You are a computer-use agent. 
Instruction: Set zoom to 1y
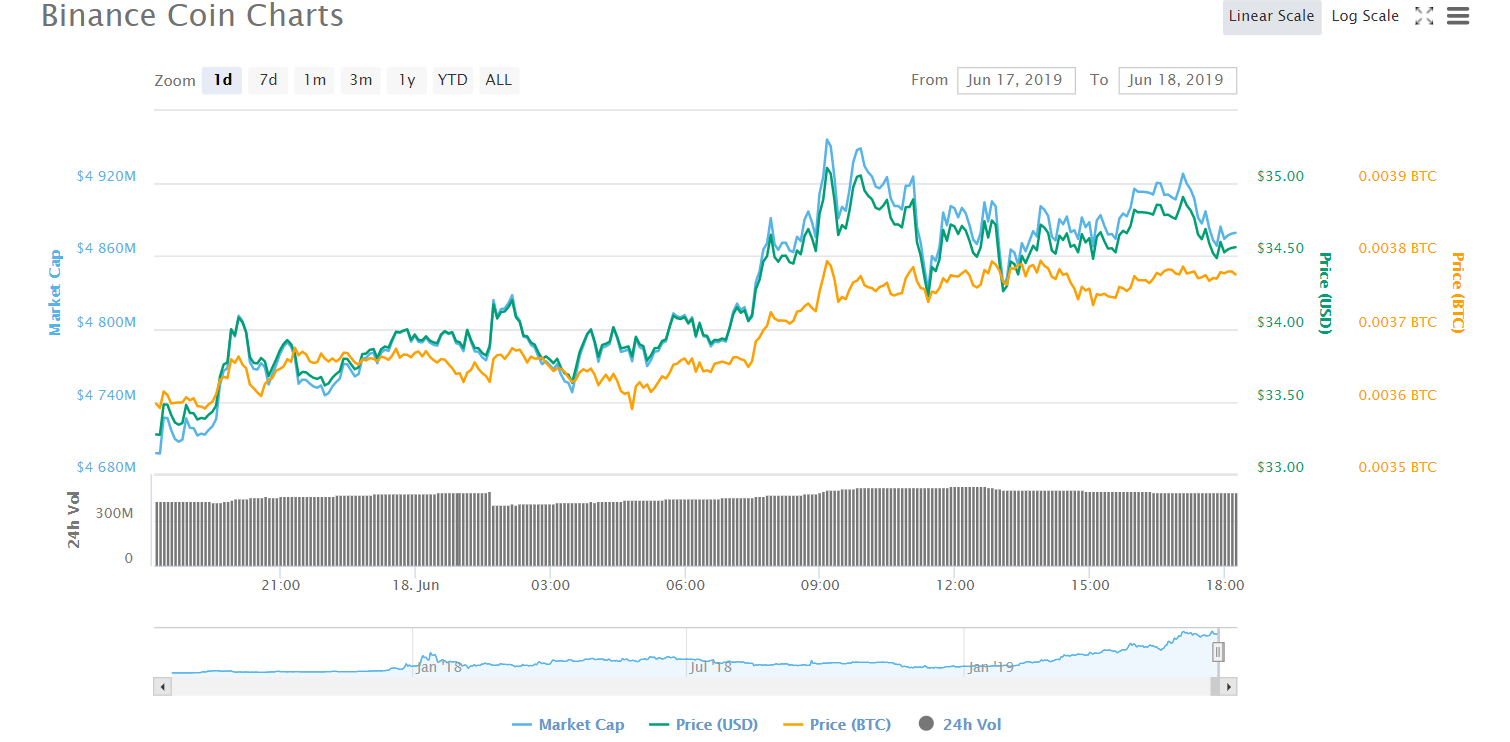tap(406, 80)
